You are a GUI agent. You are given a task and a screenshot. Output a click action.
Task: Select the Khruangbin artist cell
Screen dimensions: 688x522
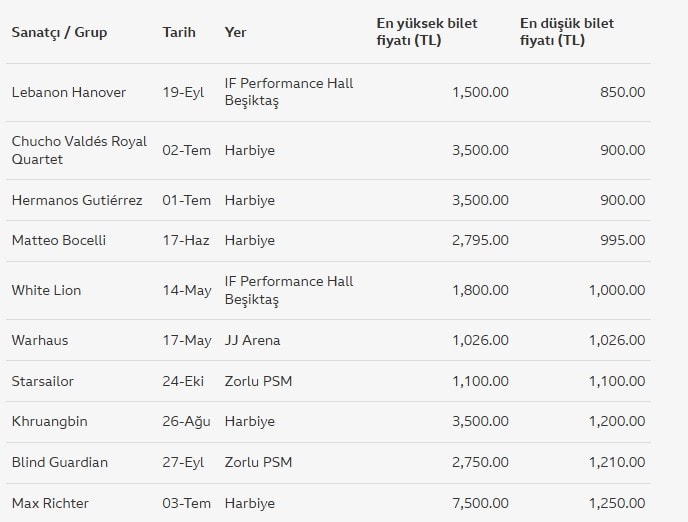pyautogui.click(x=49, y=421)
